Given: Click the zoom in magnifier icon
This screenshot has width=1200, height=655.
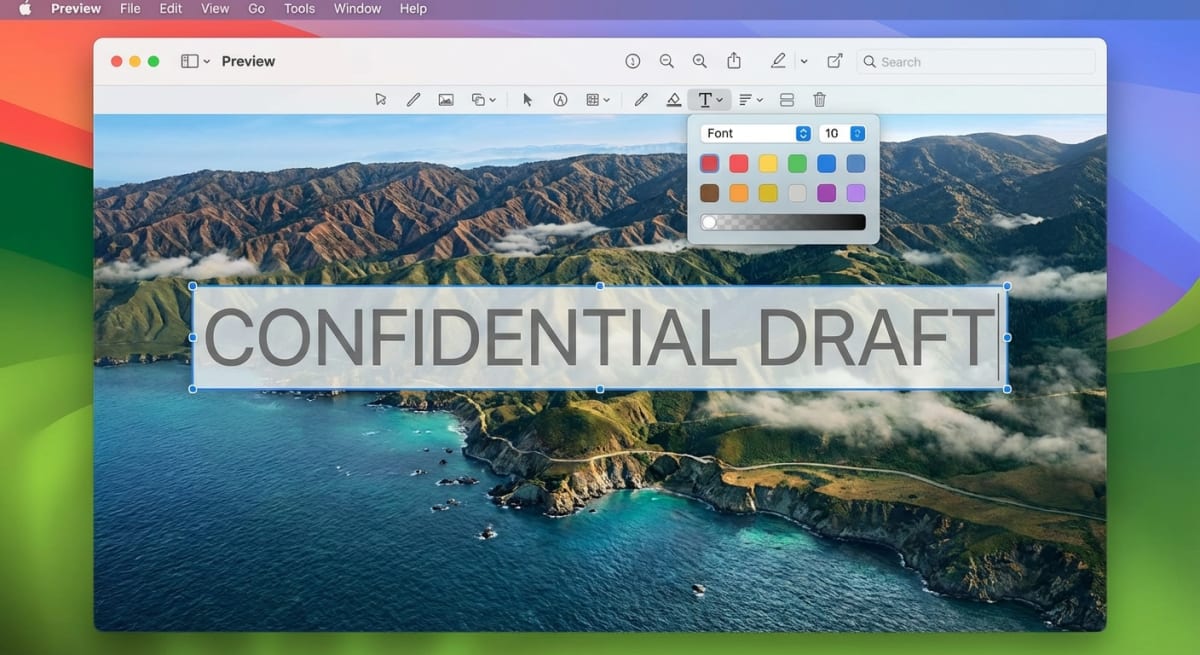Looking at the screenshot, I should pos(700,61).
